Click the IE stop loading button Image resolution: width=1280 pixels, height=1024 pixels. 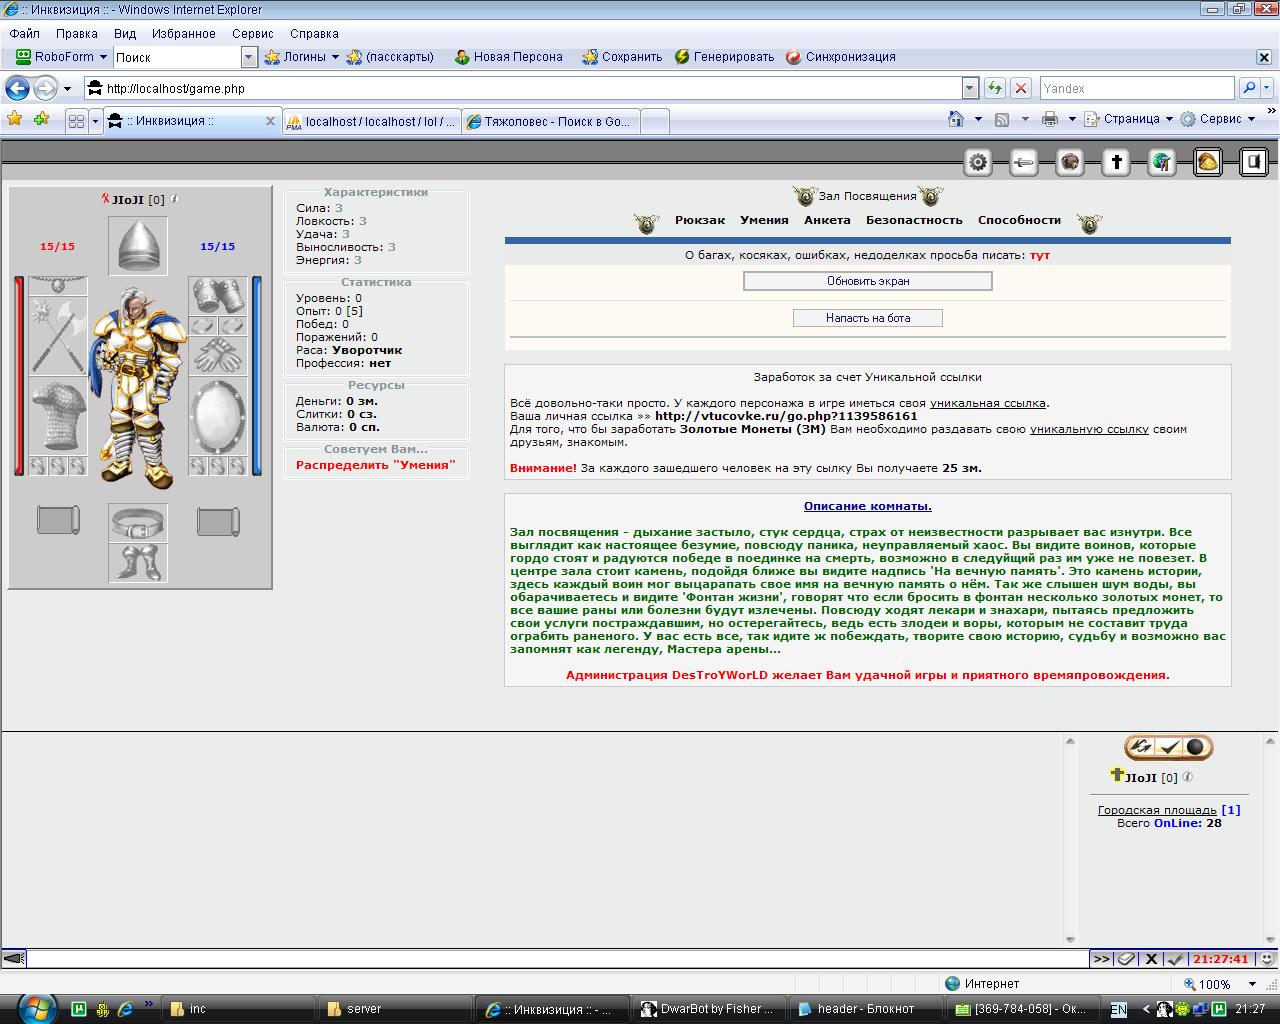click(1021, 88)
